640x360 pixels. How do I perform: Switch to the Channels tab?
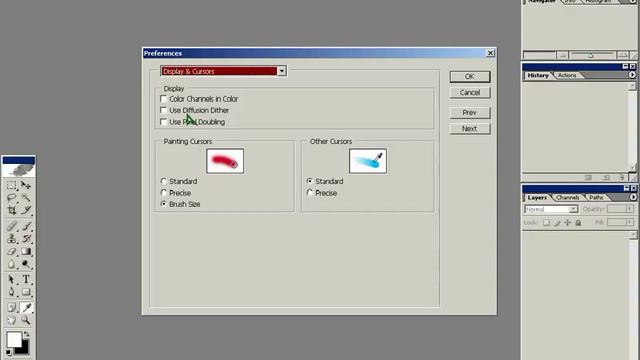pos(567,198)
